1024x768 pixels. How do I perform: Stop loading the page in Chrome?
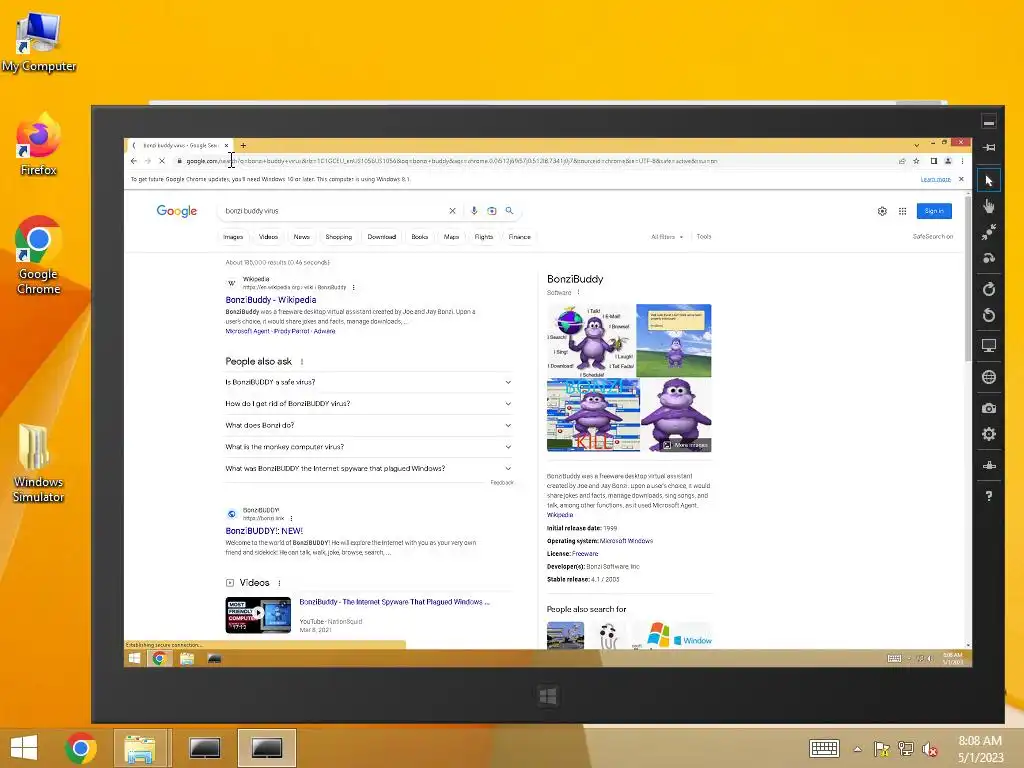(161, 161)
